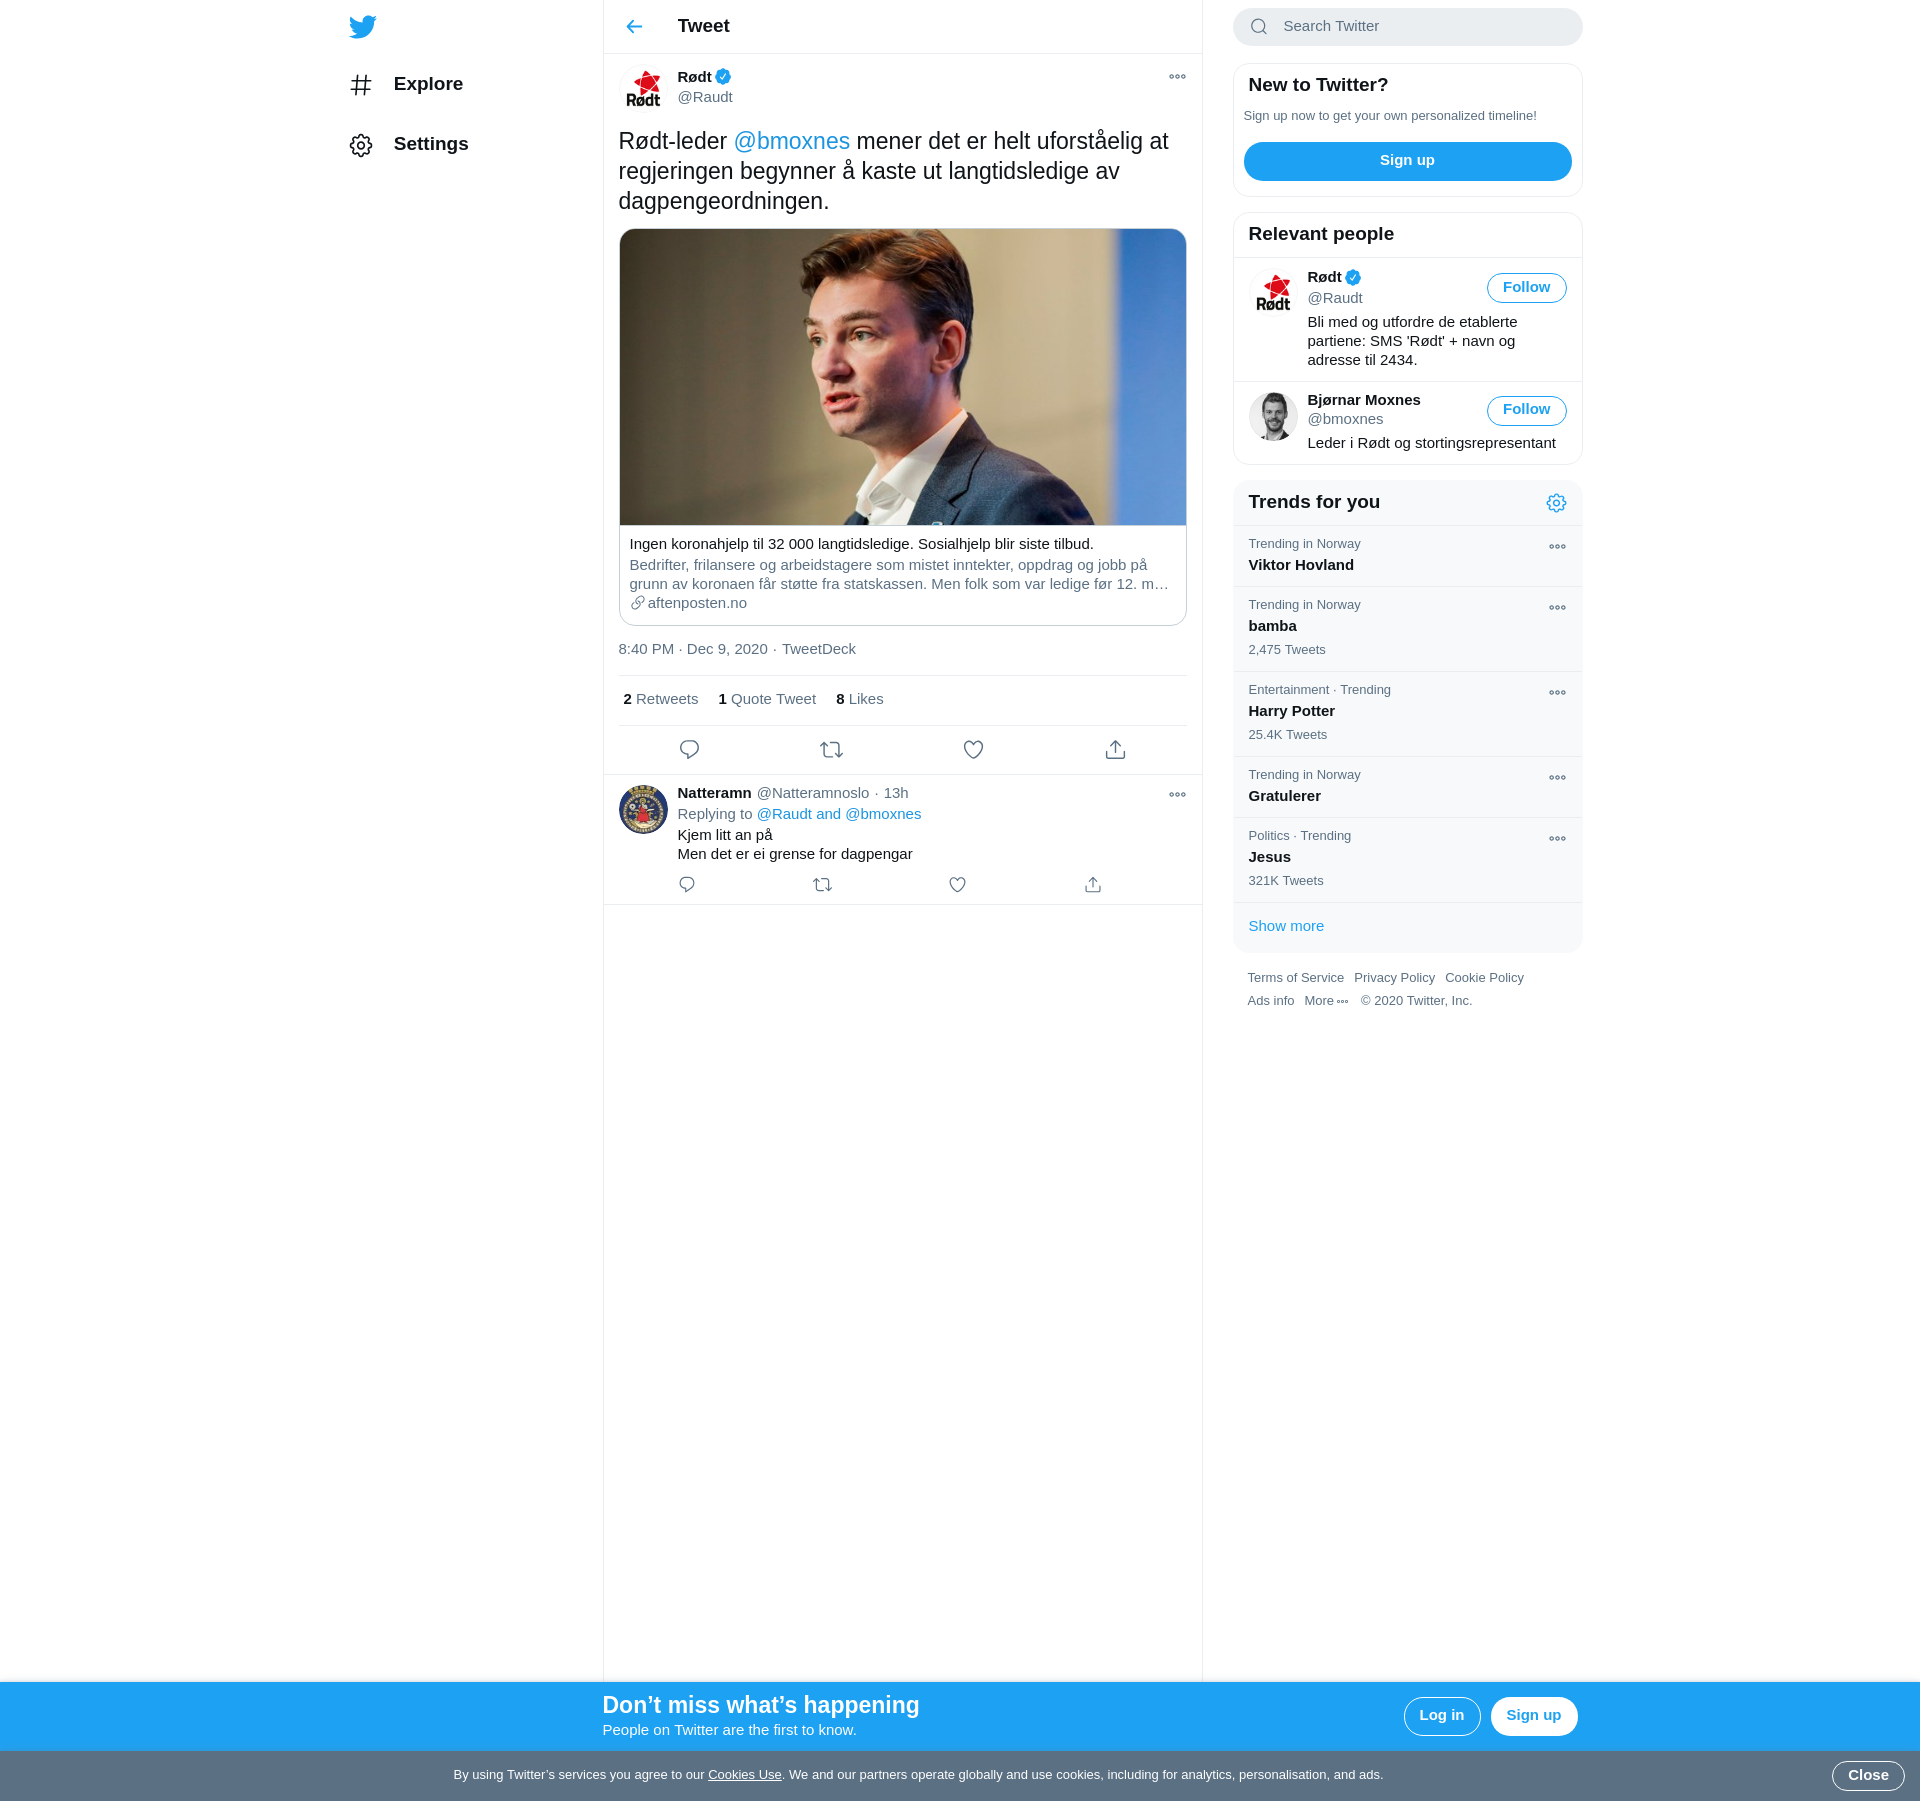This screenshot has width=1920, height=1801.
Task: Like Rødt's main tweet
Action: 973,750
